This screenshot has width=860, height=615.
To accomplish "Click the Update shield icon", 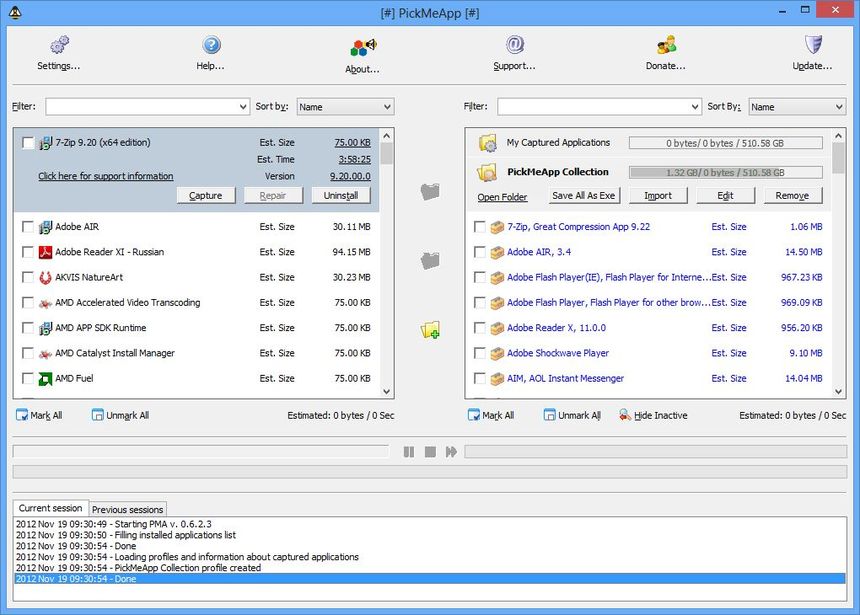I will pyautogui.click(x=813, y=45).
